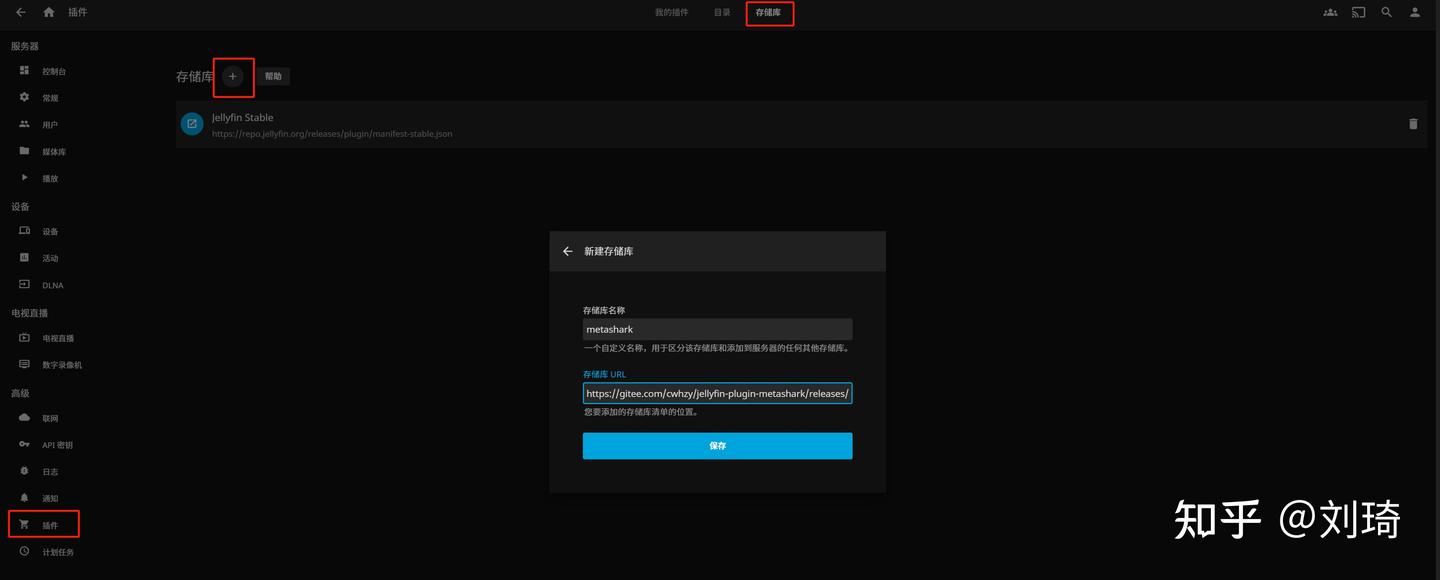The width and height of the screenshot is (1440, 580).
Task: Click the search magnifier icon
Action: [x=1386, y=12]
